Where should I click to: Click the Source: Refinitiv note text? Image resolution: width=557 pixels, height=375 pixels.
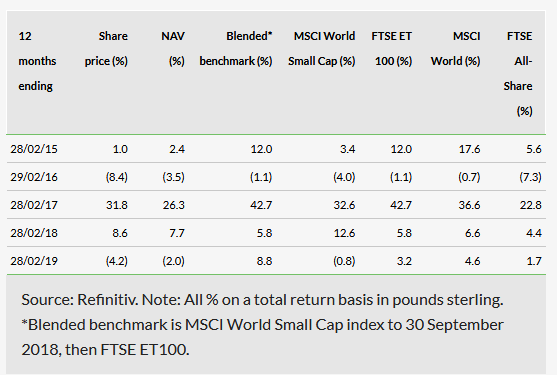point(262,300)
